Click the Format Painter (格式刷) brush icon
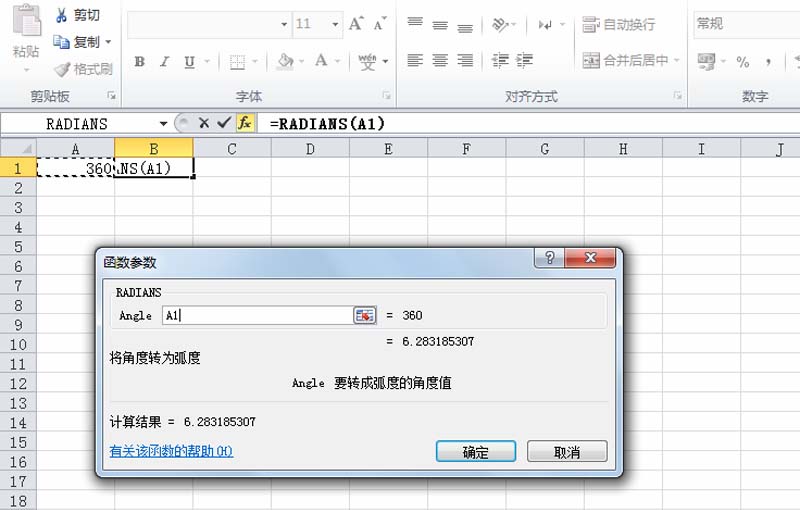 (x=61, y=69)
